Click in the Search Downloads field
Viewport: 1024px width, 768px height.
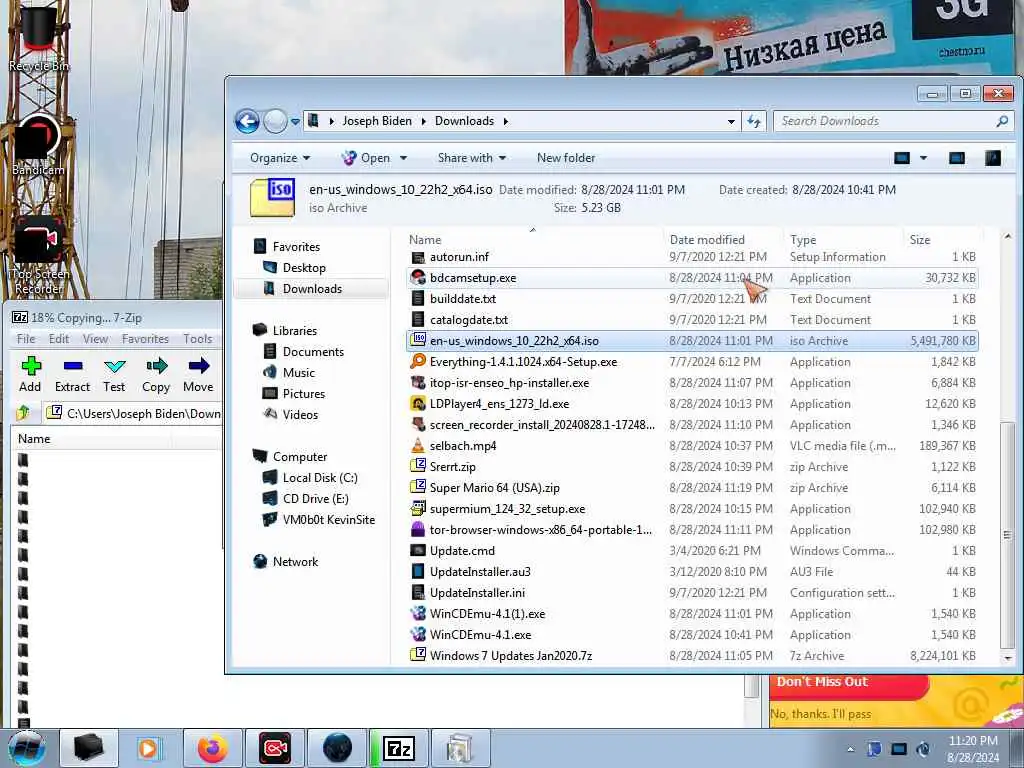[885, 121]
